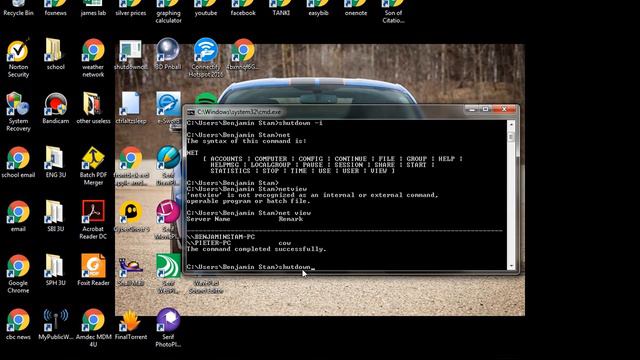Image resolution: width=640 pixels, height=360 pixels.
Task: Launch the e-Sword shortcut
Action: click(168, 109)
